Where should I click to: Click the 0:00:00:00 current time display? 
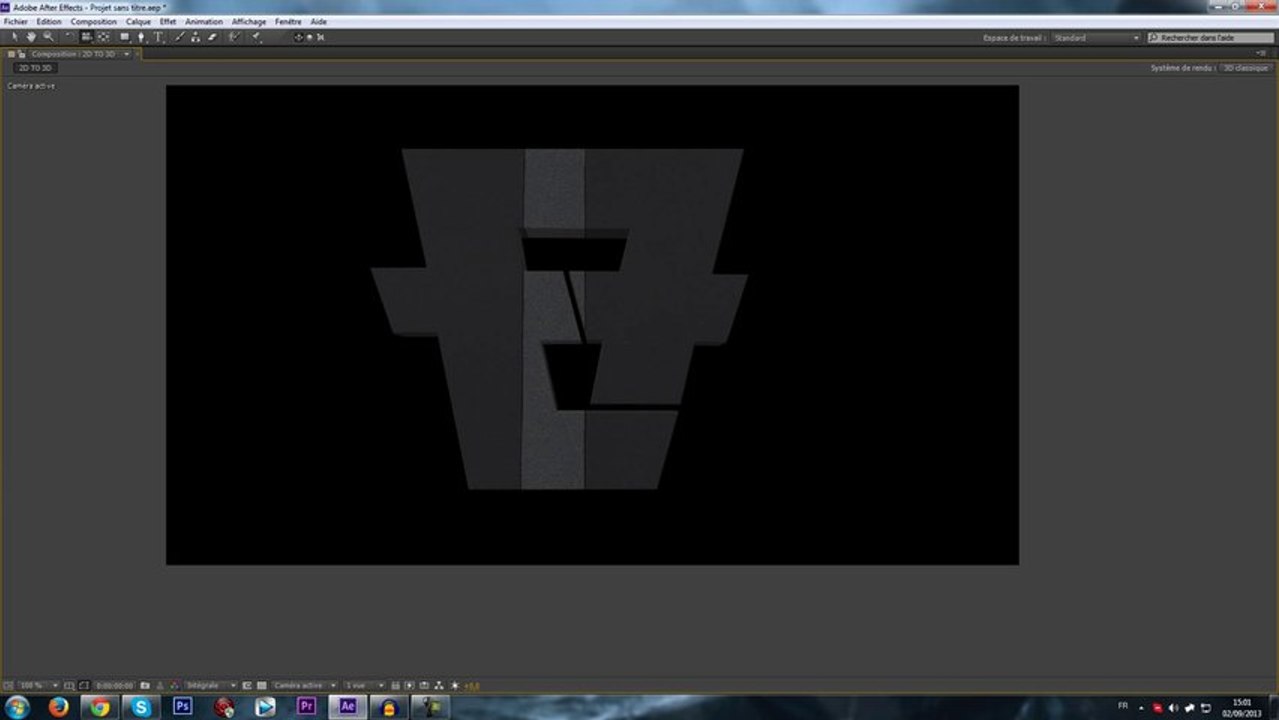(114, 685)
